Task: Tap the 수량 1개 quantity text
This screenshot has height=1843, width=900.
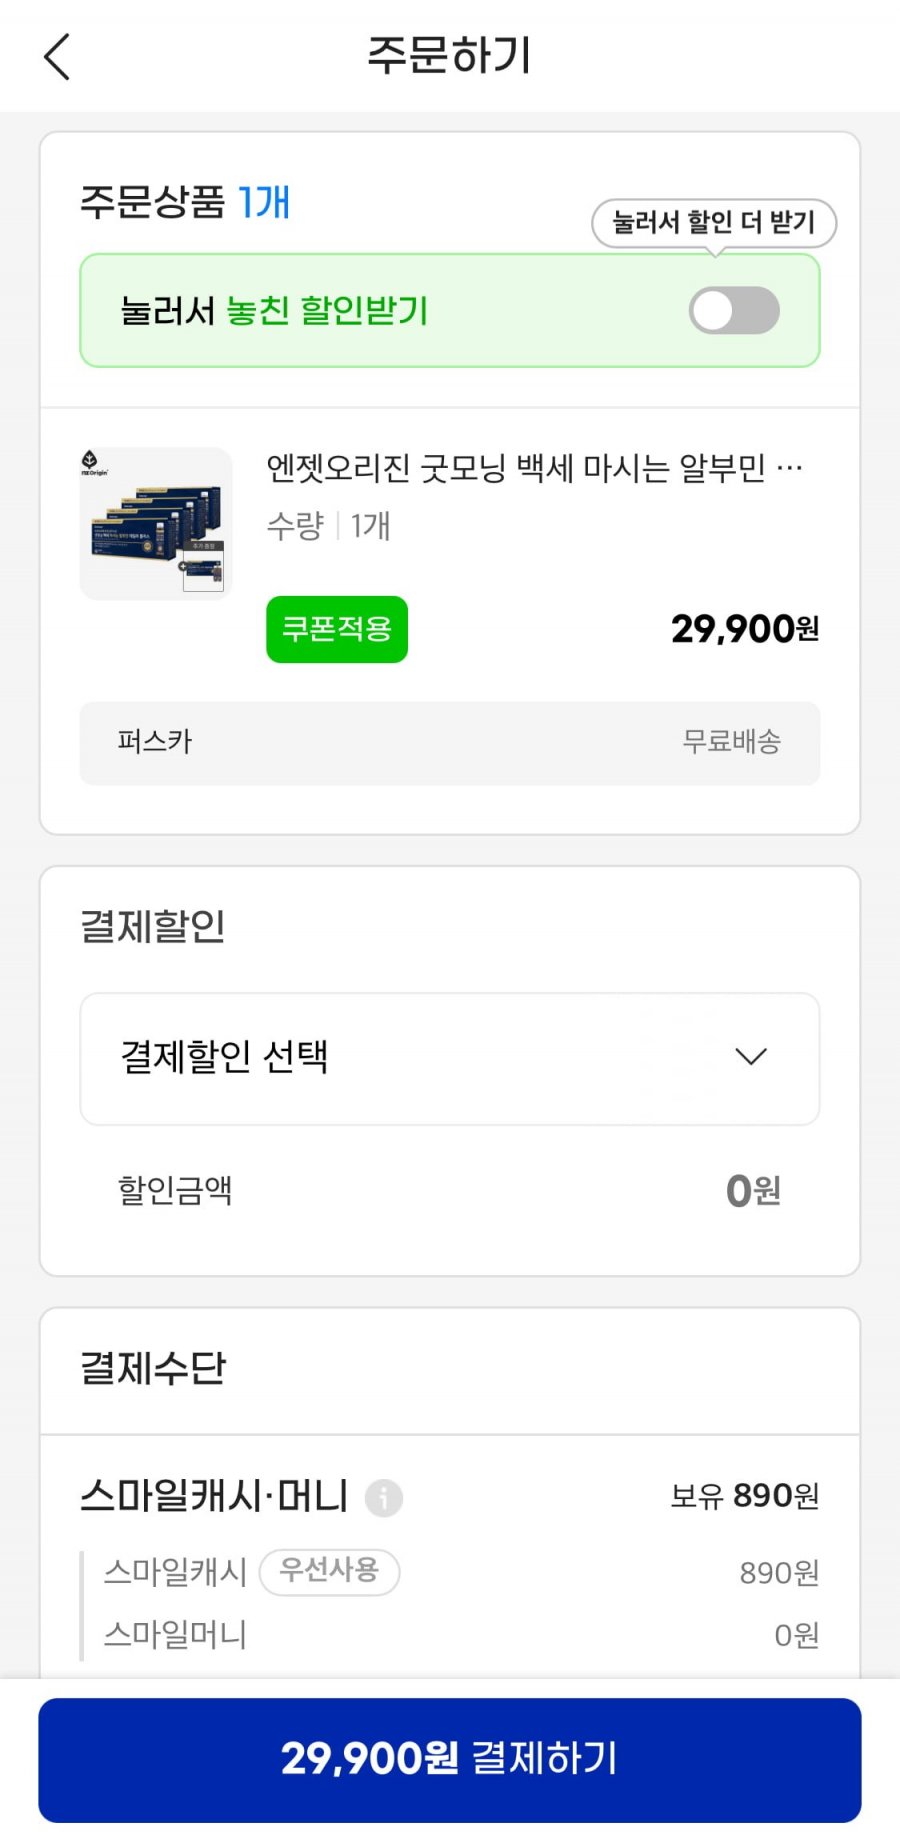Action: (329, 526)
